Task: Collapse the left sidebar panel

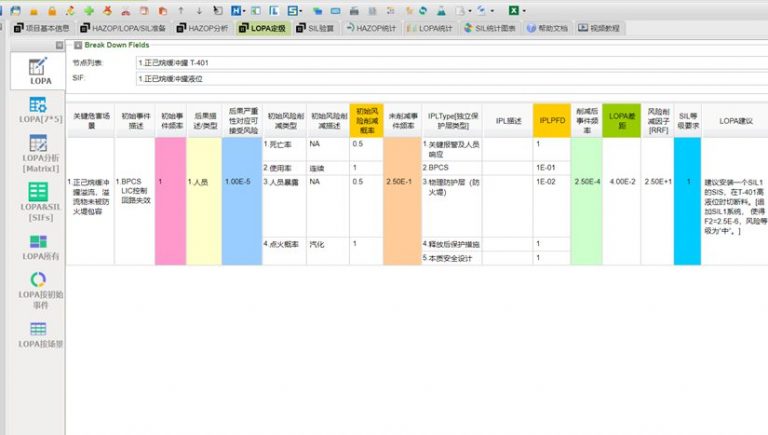Action: tap(59, 46)
